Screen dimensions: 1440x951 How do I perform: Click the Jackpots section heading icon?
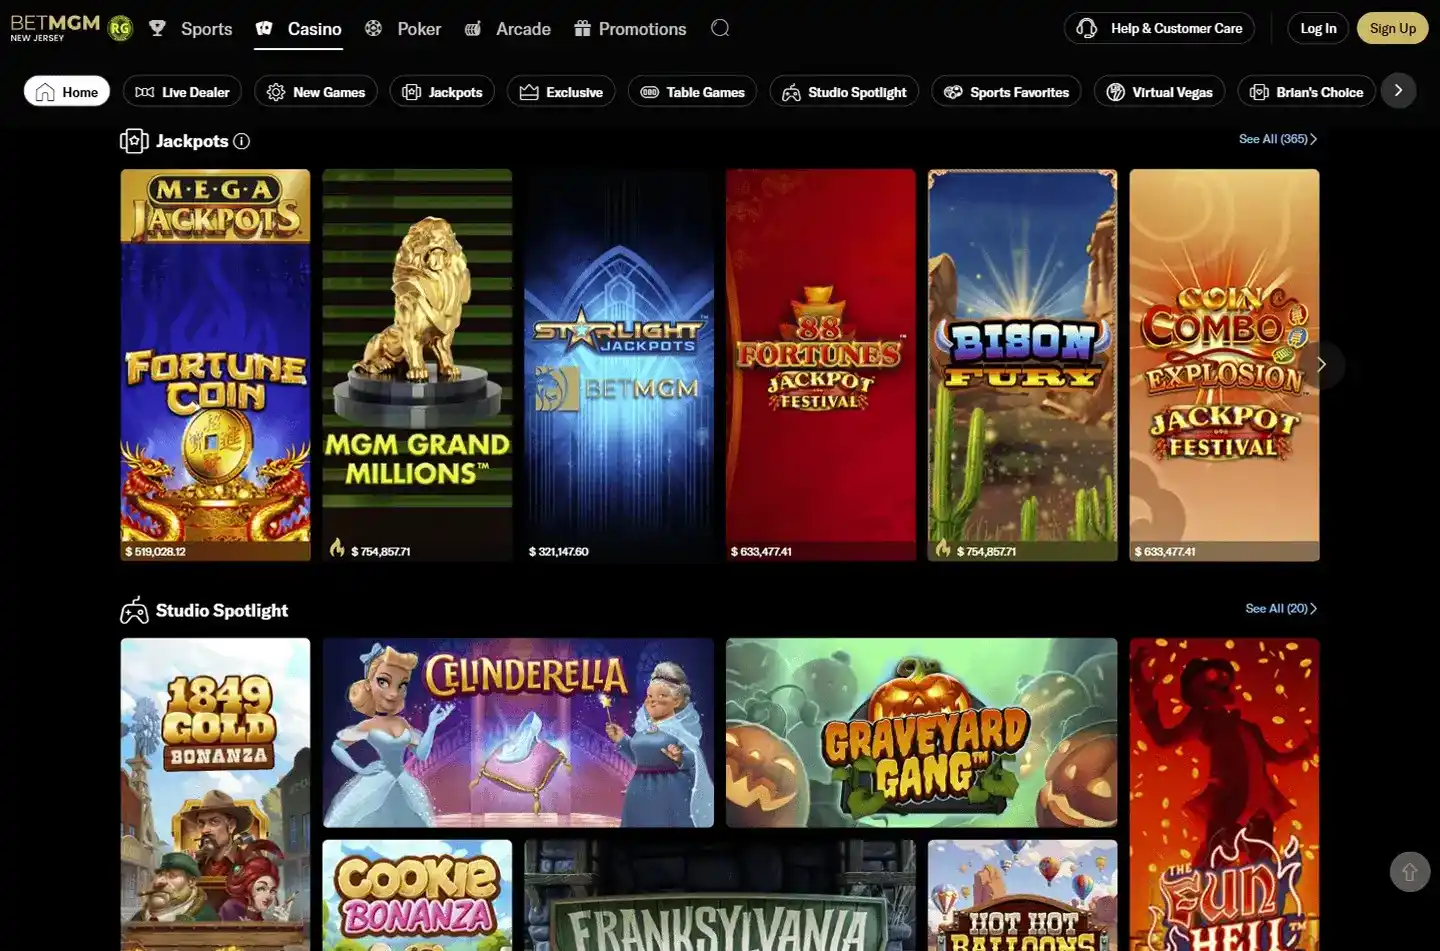click(134, 141)
